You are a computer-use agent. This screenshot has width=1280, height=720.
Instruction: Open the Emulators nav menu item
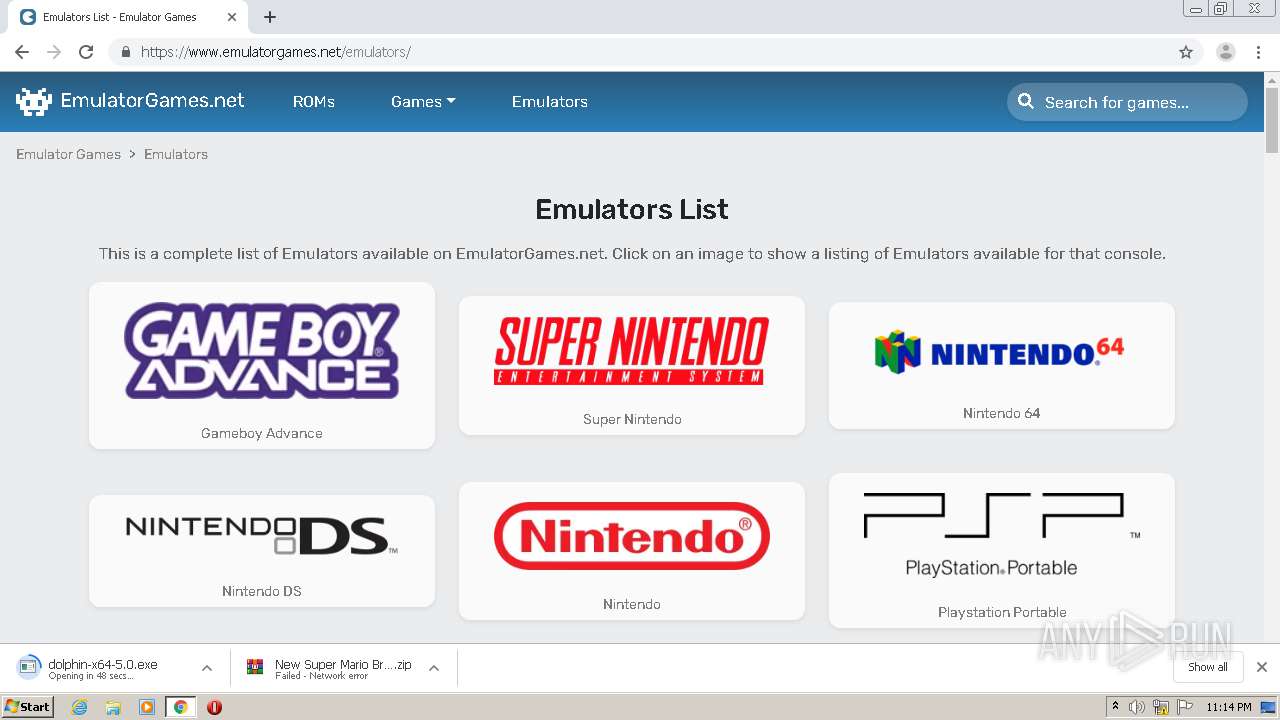pos(550,101)
